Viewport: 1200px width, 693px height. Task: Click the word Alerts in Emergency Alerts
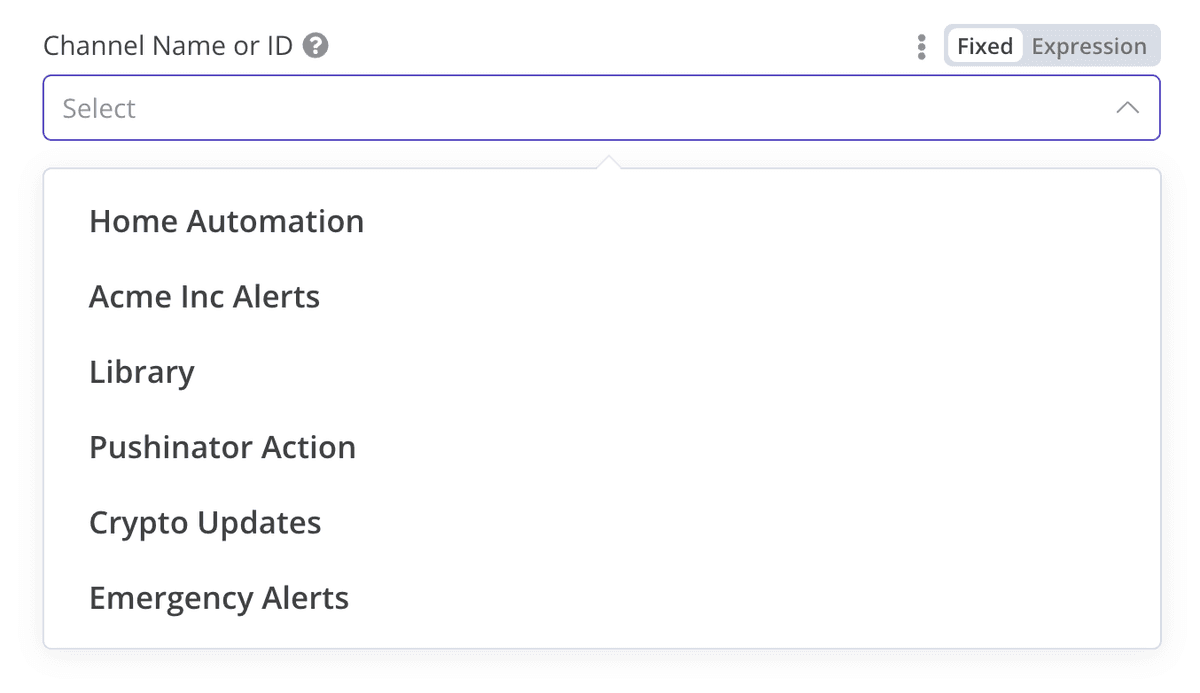point(305,598)
